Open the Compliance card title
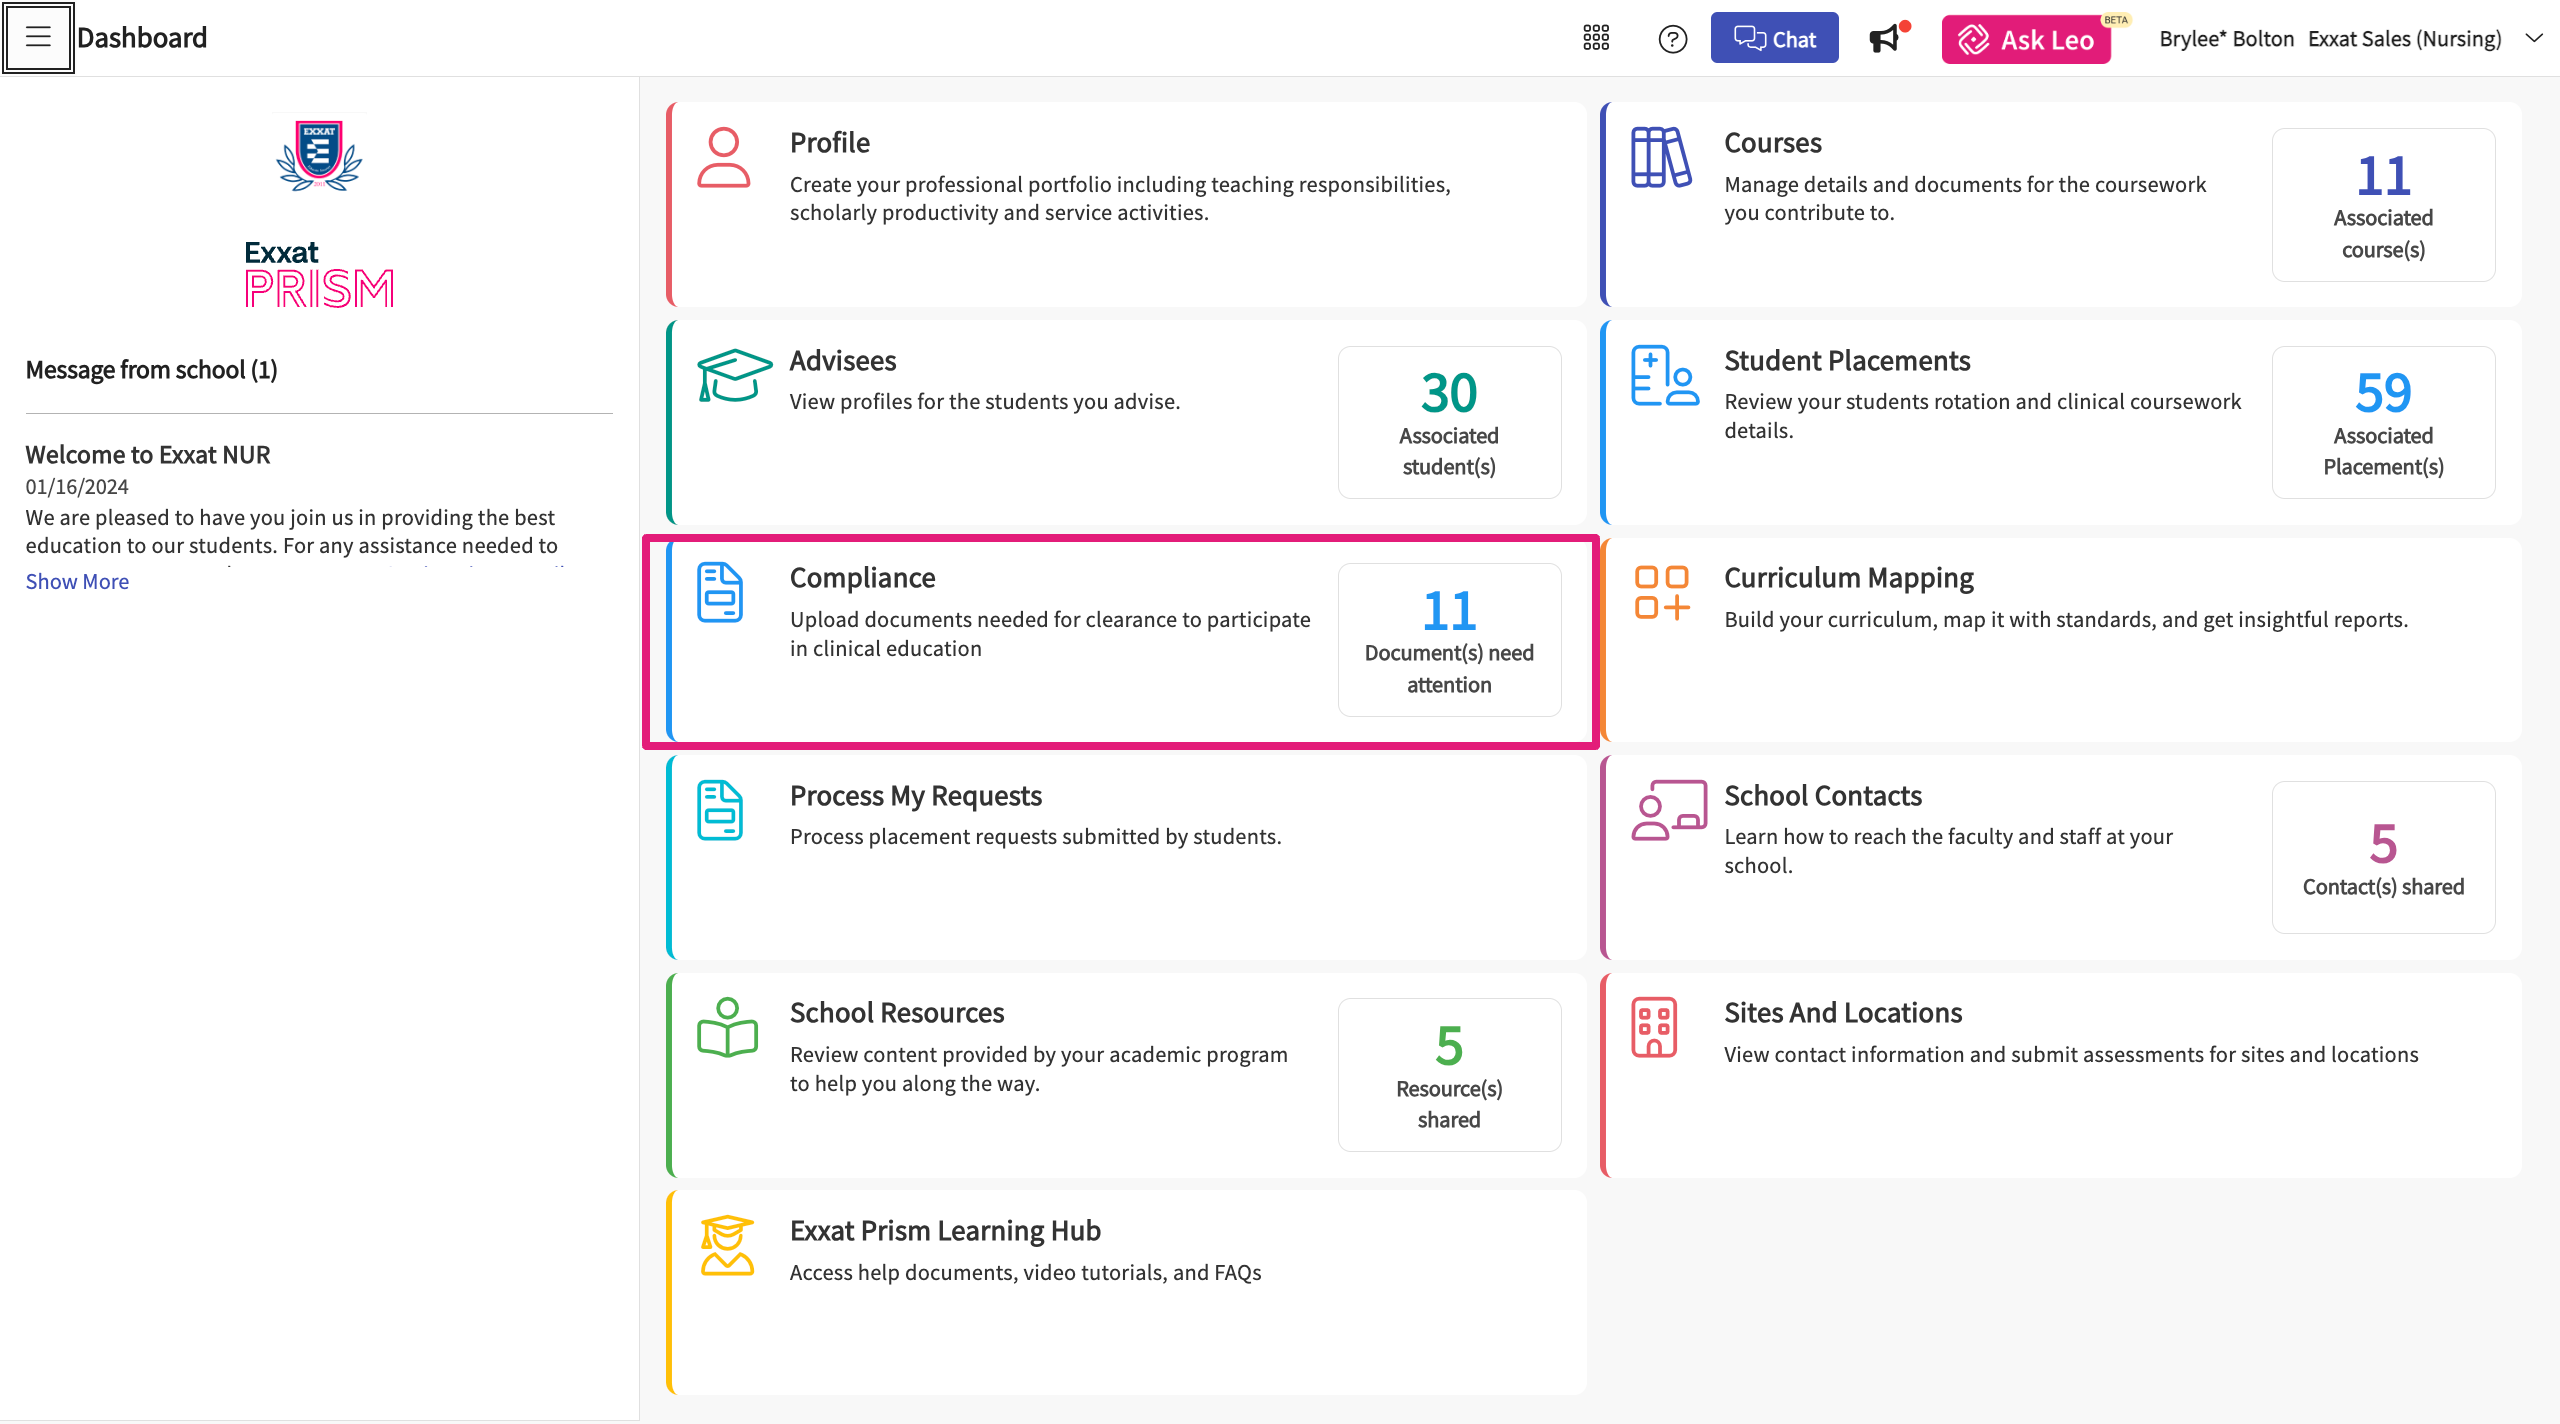This screenshot has height=1424, width=2560. pos(862,578)
